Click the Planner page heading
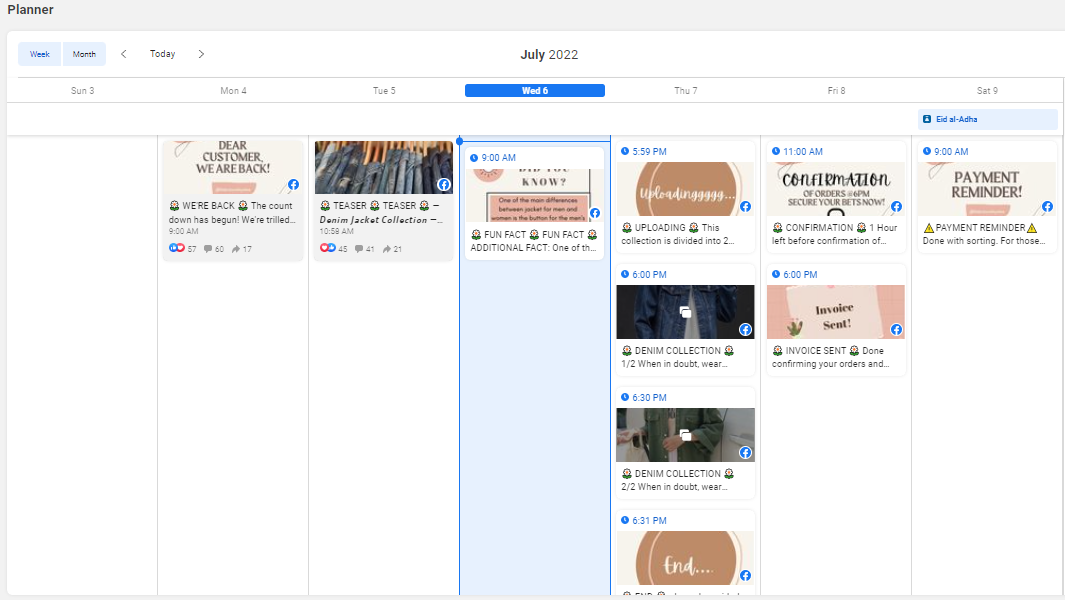1065x600 pixels. coord(31,10)
